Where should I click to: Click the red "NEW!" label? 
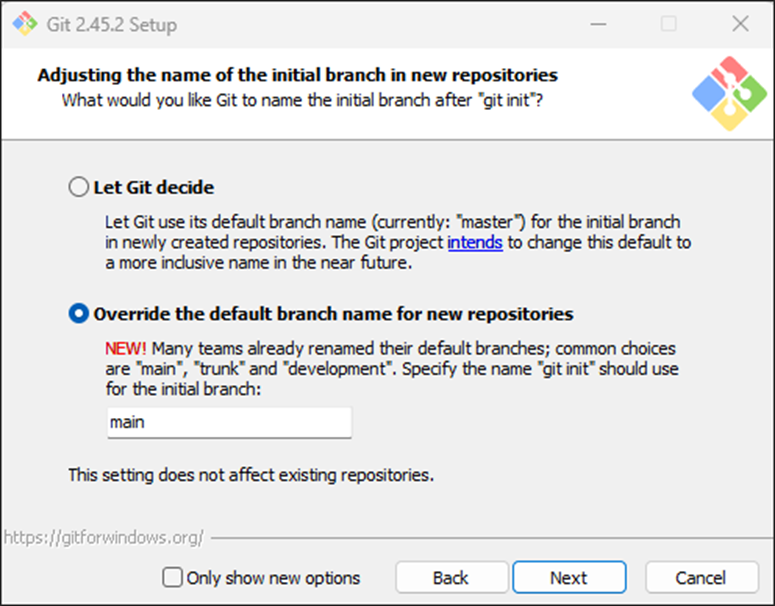(x=126, y=349)
